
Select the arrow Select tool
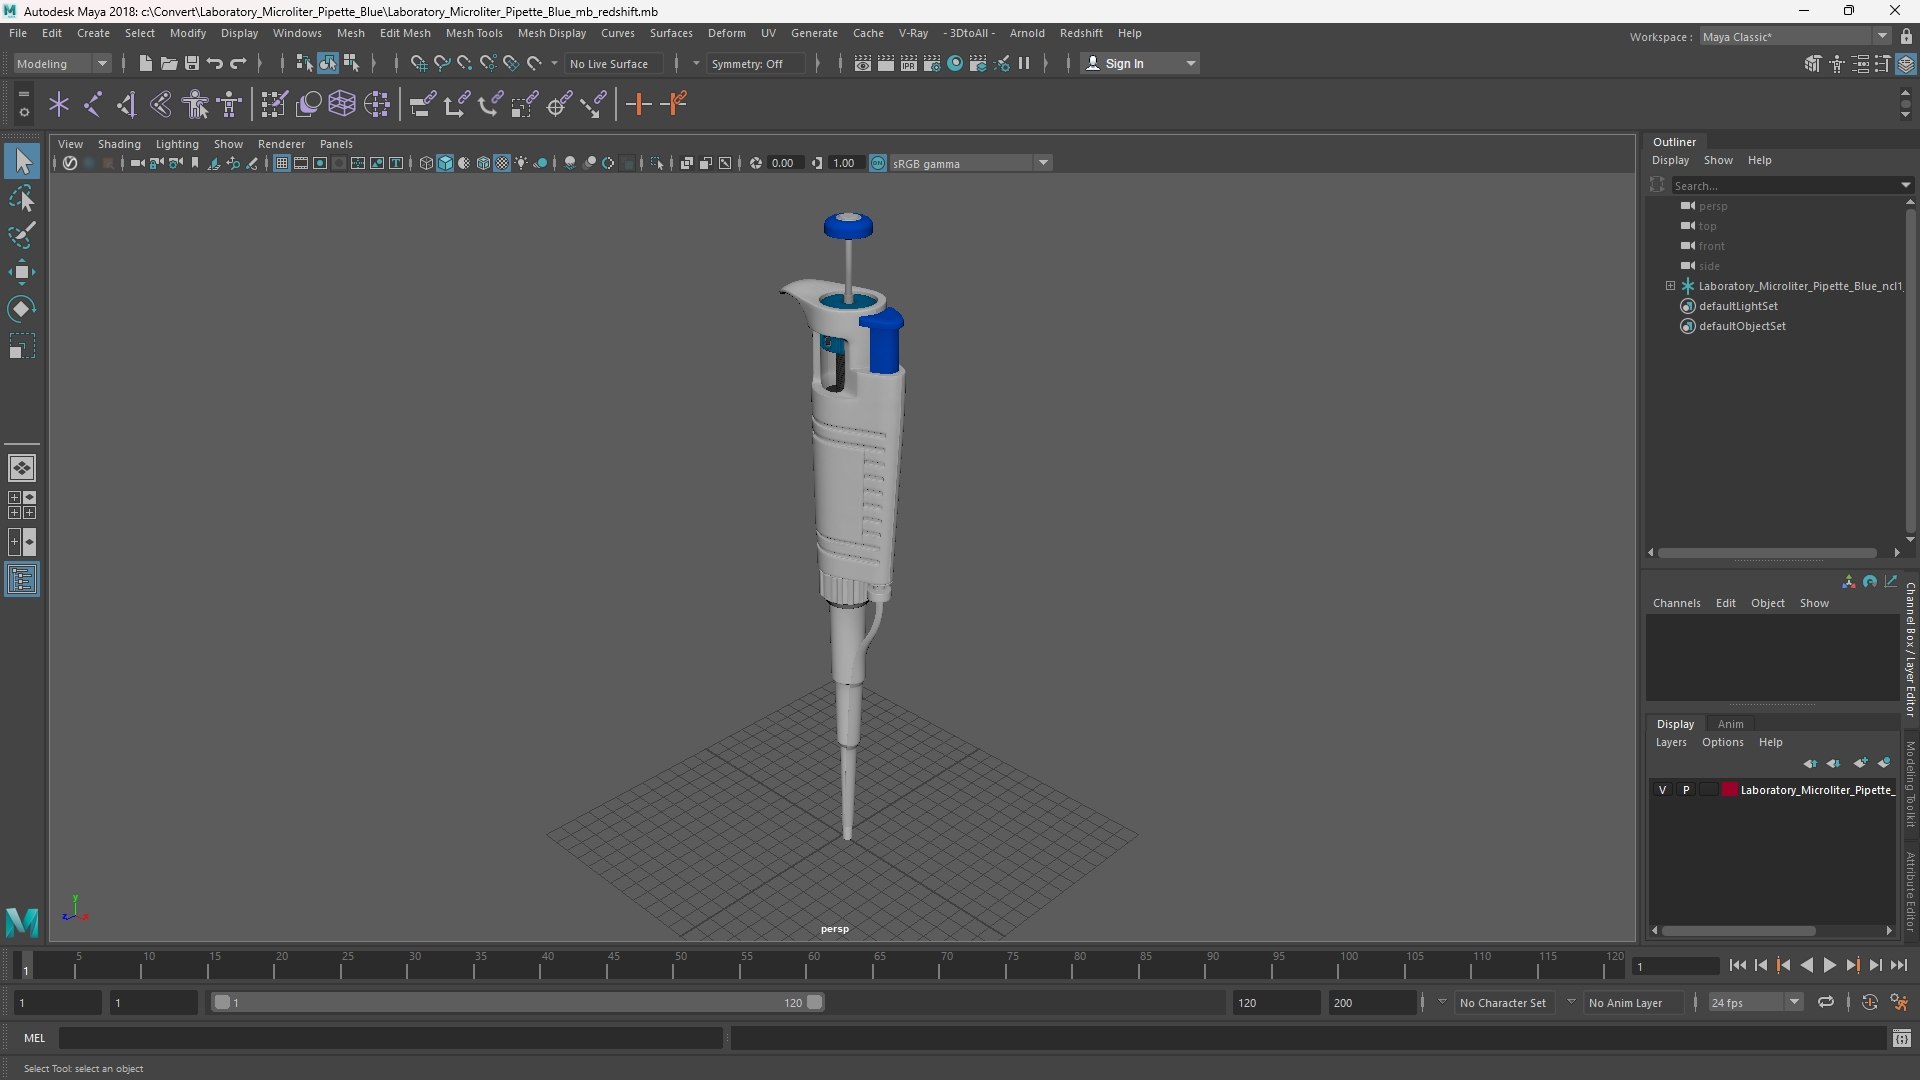pos(22,161)
